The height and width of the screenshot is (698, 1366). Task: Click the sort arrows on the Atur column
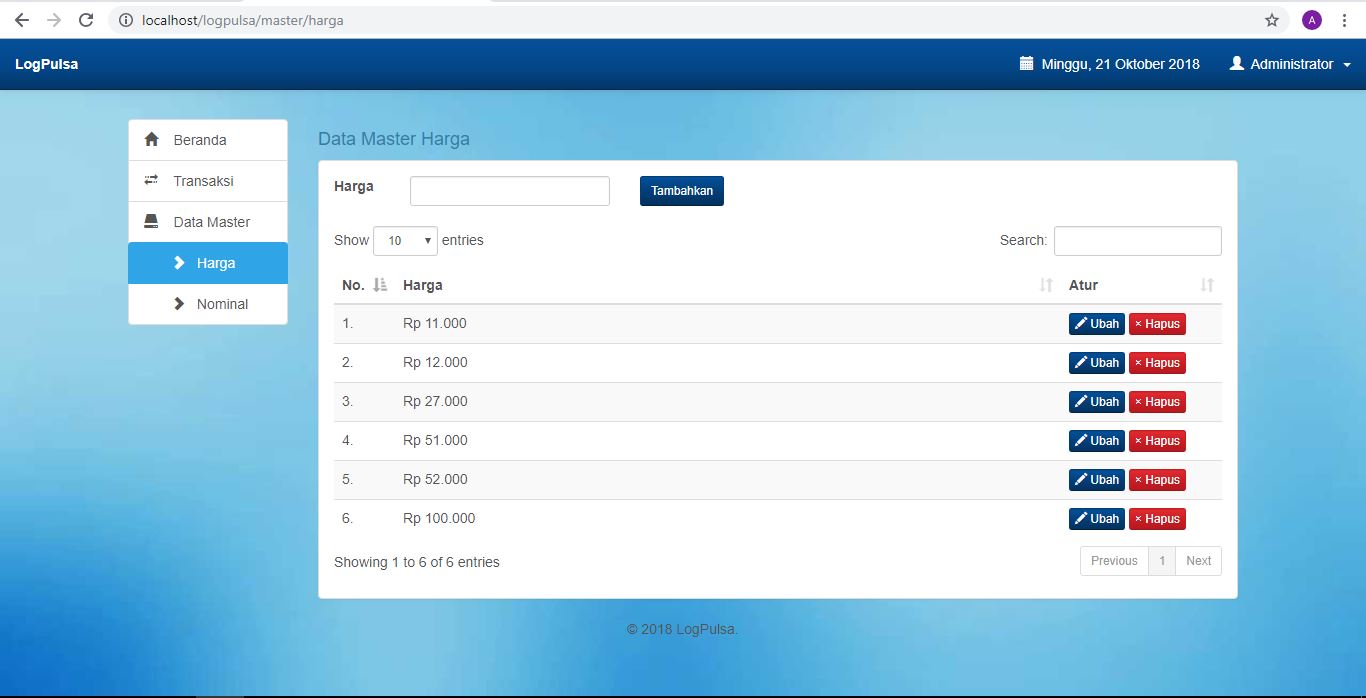click(x=1207, y=285)
